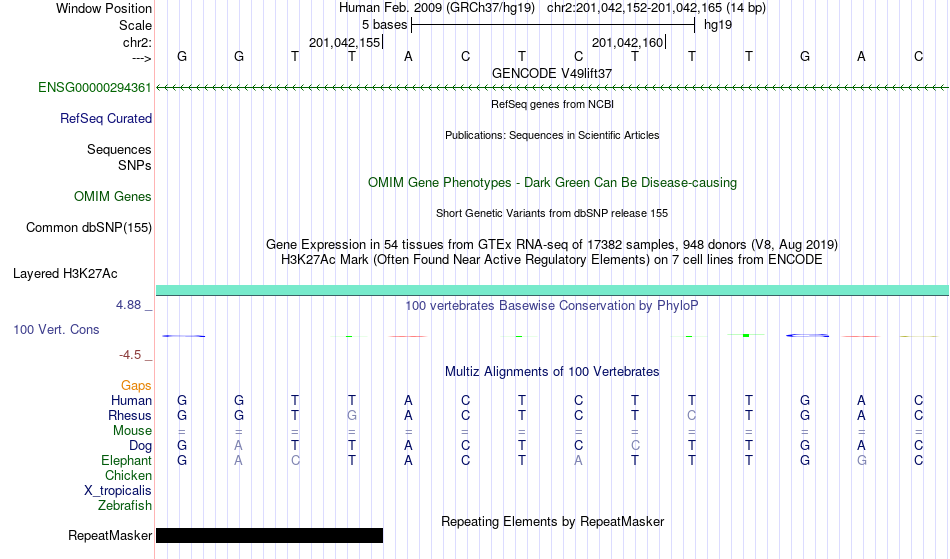
Task: Click 'Short Genetic Variants from dbSNP release 155'
Action: click(552, 213)
